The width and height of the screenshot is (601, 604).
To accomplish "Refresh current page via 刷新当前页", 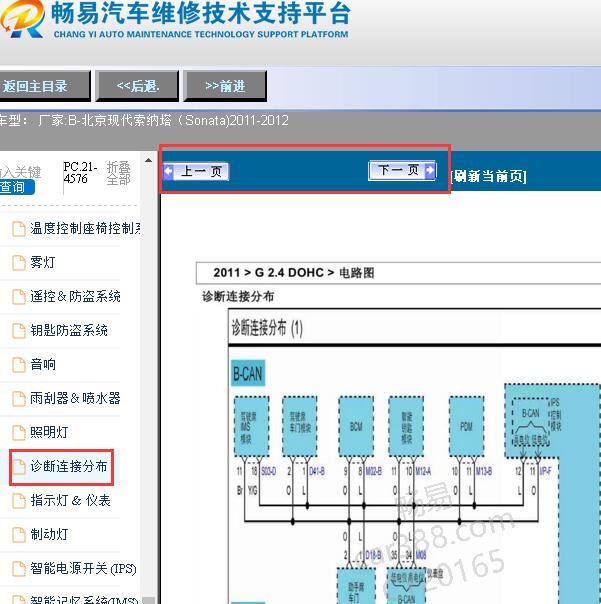I will (x=489, y=176).
